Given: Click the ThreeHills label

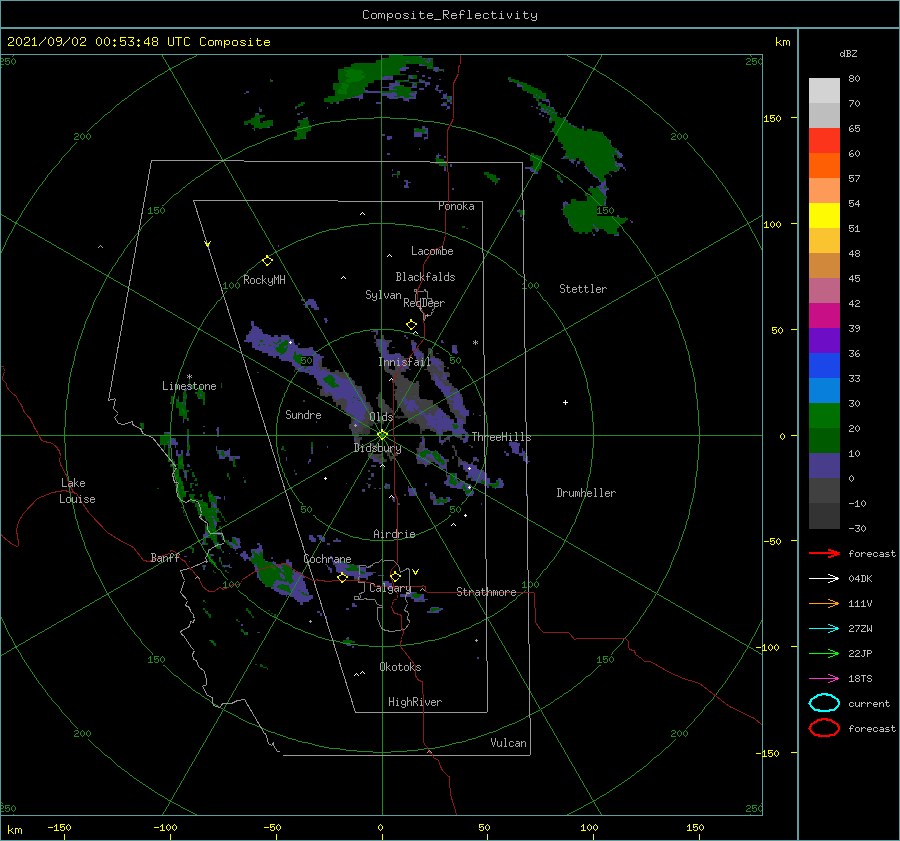Looking at the screenshot, I should click(x=501, y=437).
